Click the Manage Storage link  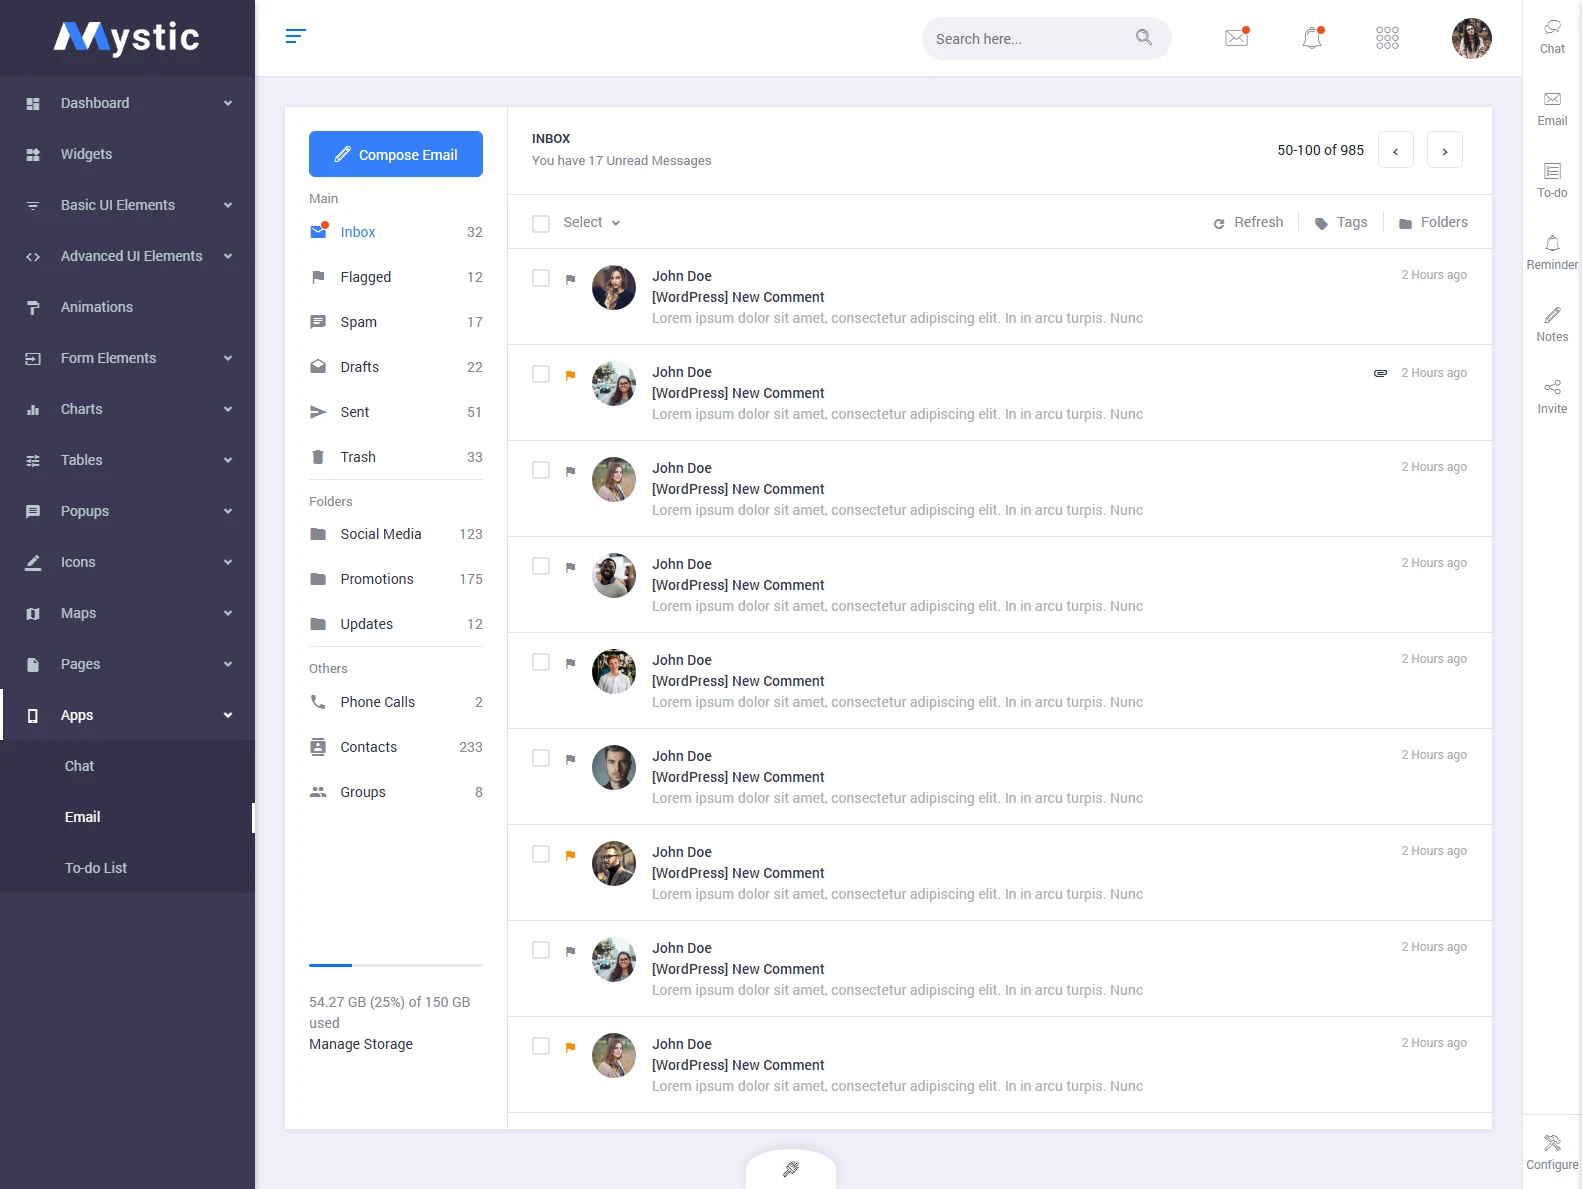[361, 1044]
